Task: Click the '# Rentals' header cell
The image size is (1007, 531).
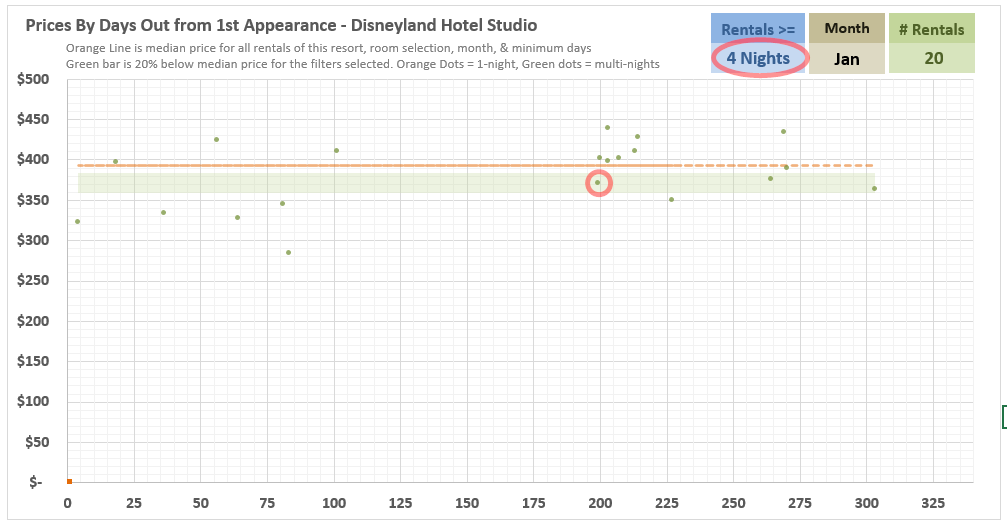Action: coord(933,29)
